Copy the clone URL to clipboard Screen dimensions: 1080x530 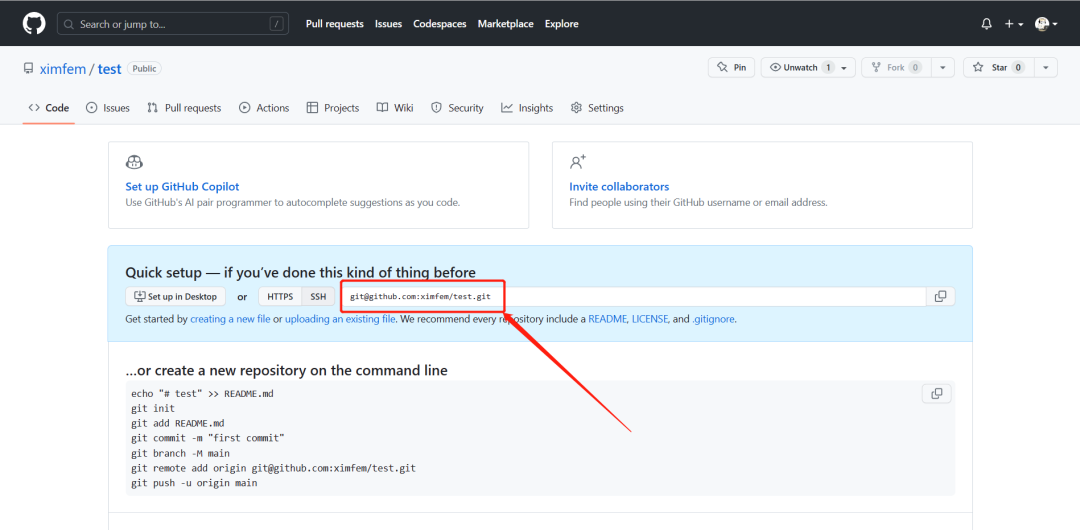click(x=940, y=296)
